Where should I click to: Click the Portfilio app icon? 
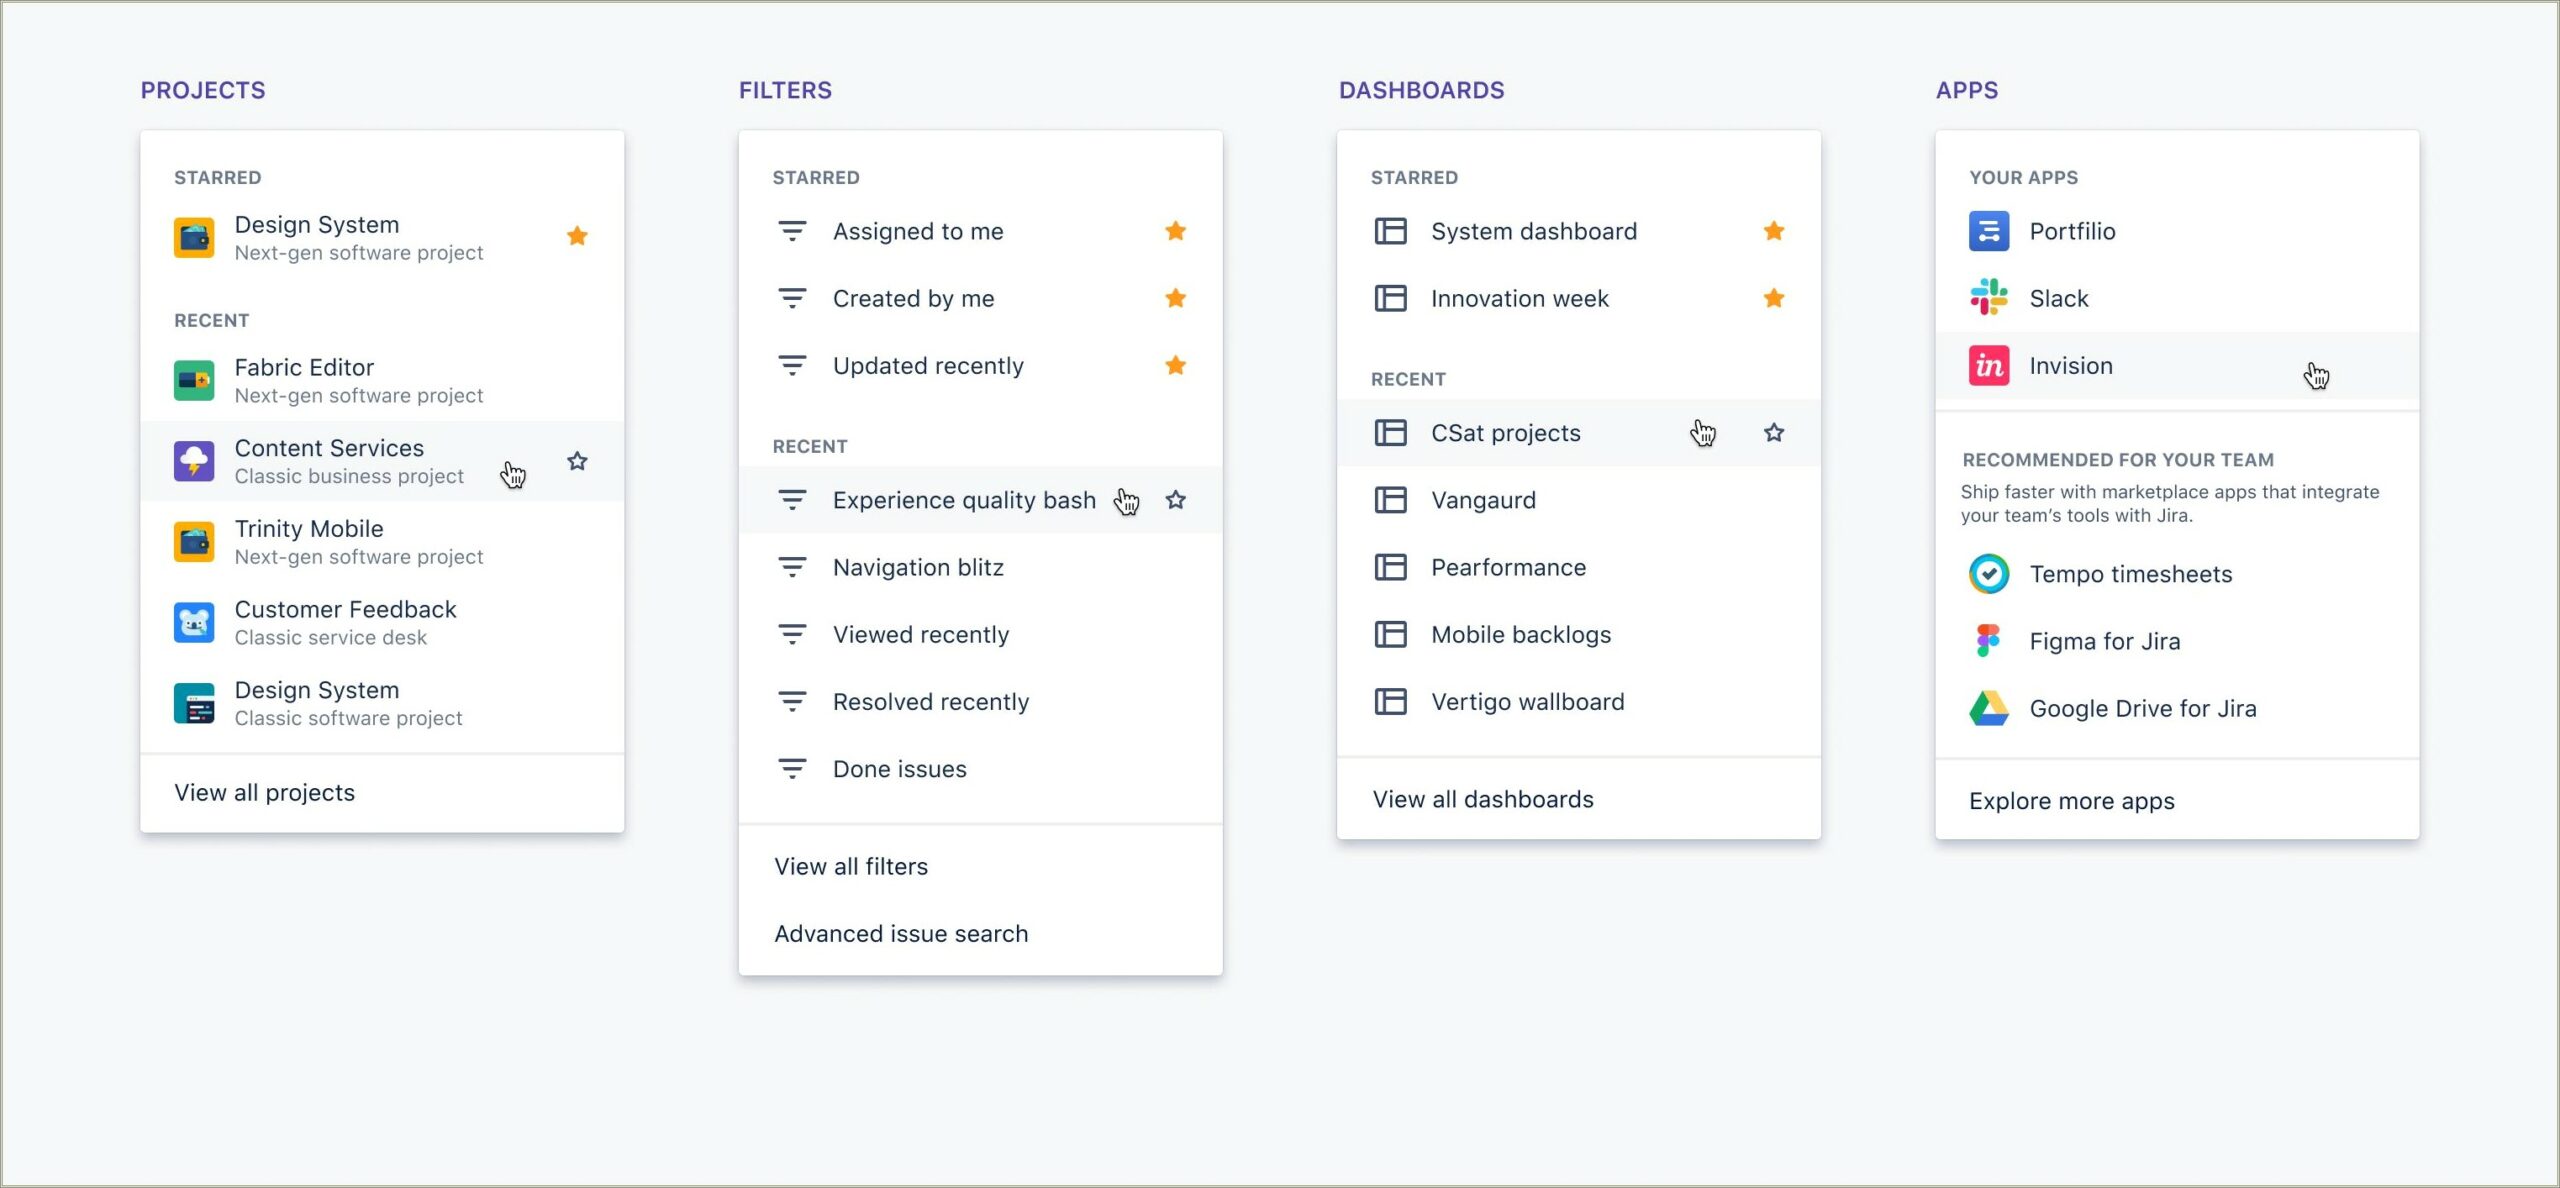pyautogui.click(x=1989, y=230)
